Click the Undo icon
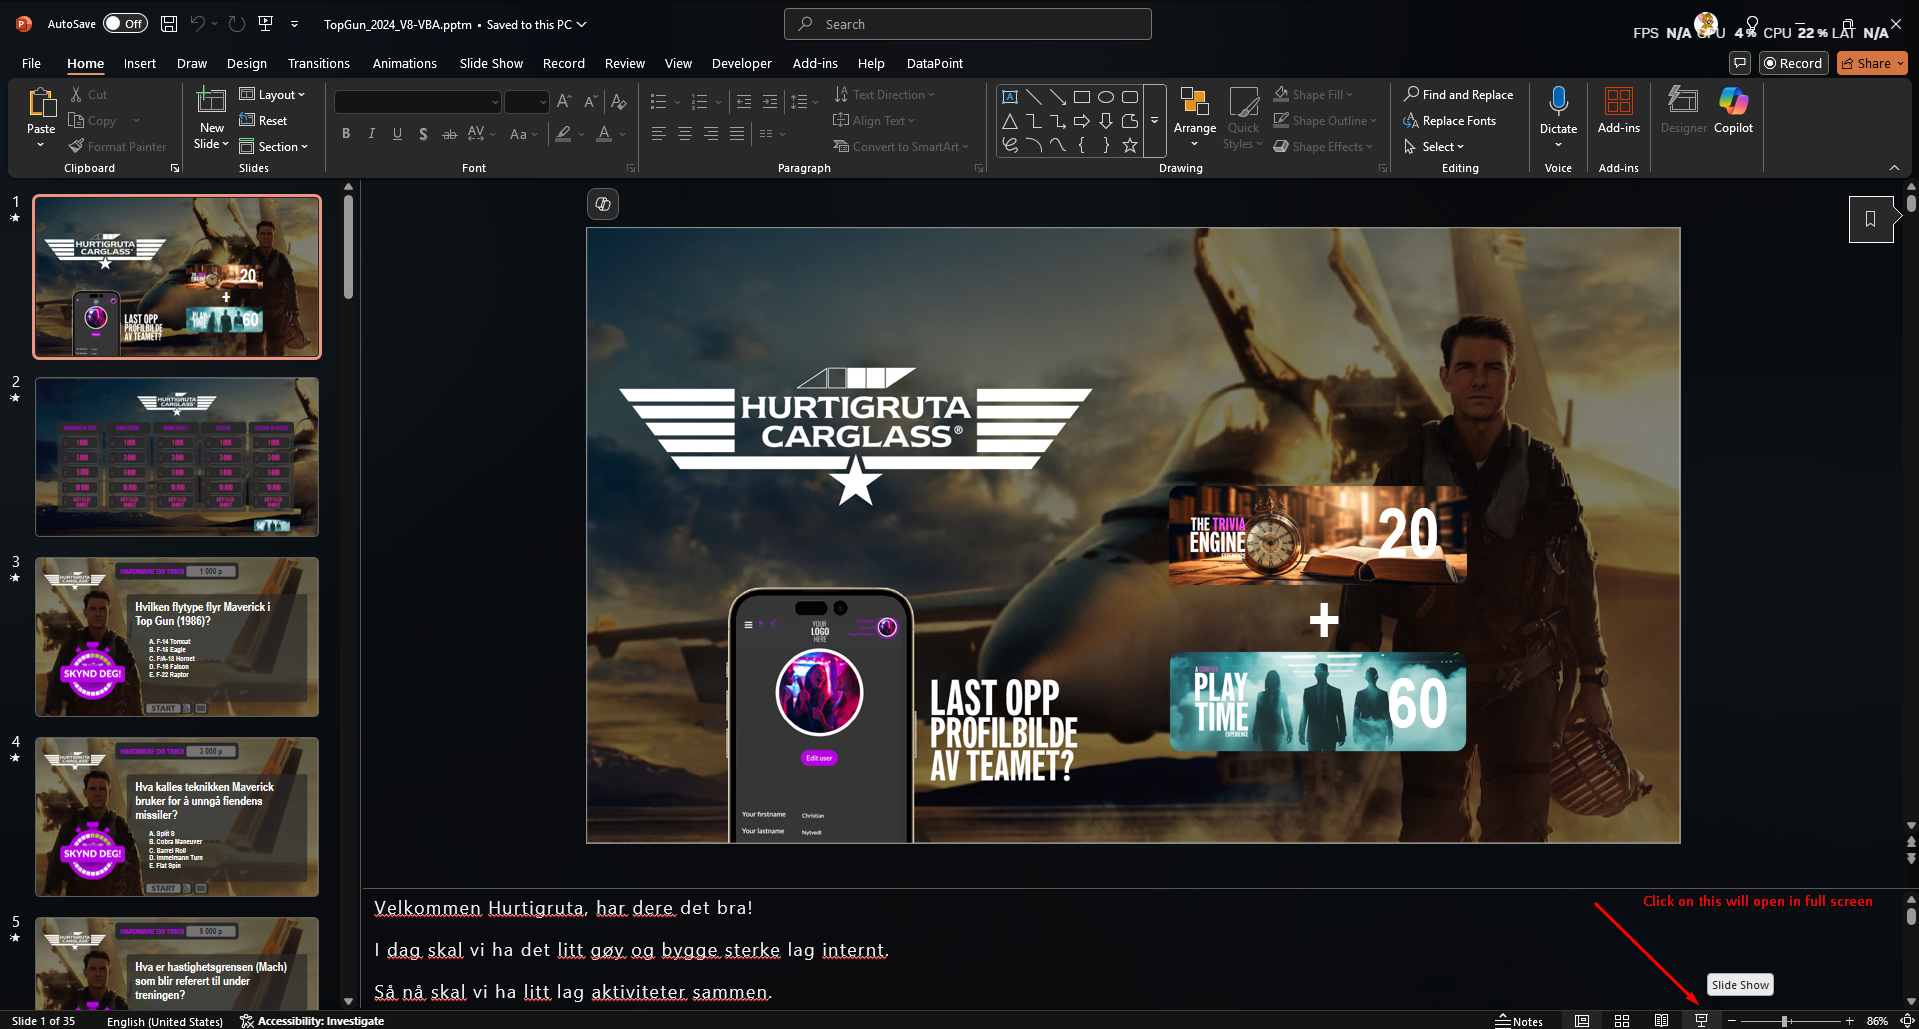The image size is (1919, 1029). (198, 23)
